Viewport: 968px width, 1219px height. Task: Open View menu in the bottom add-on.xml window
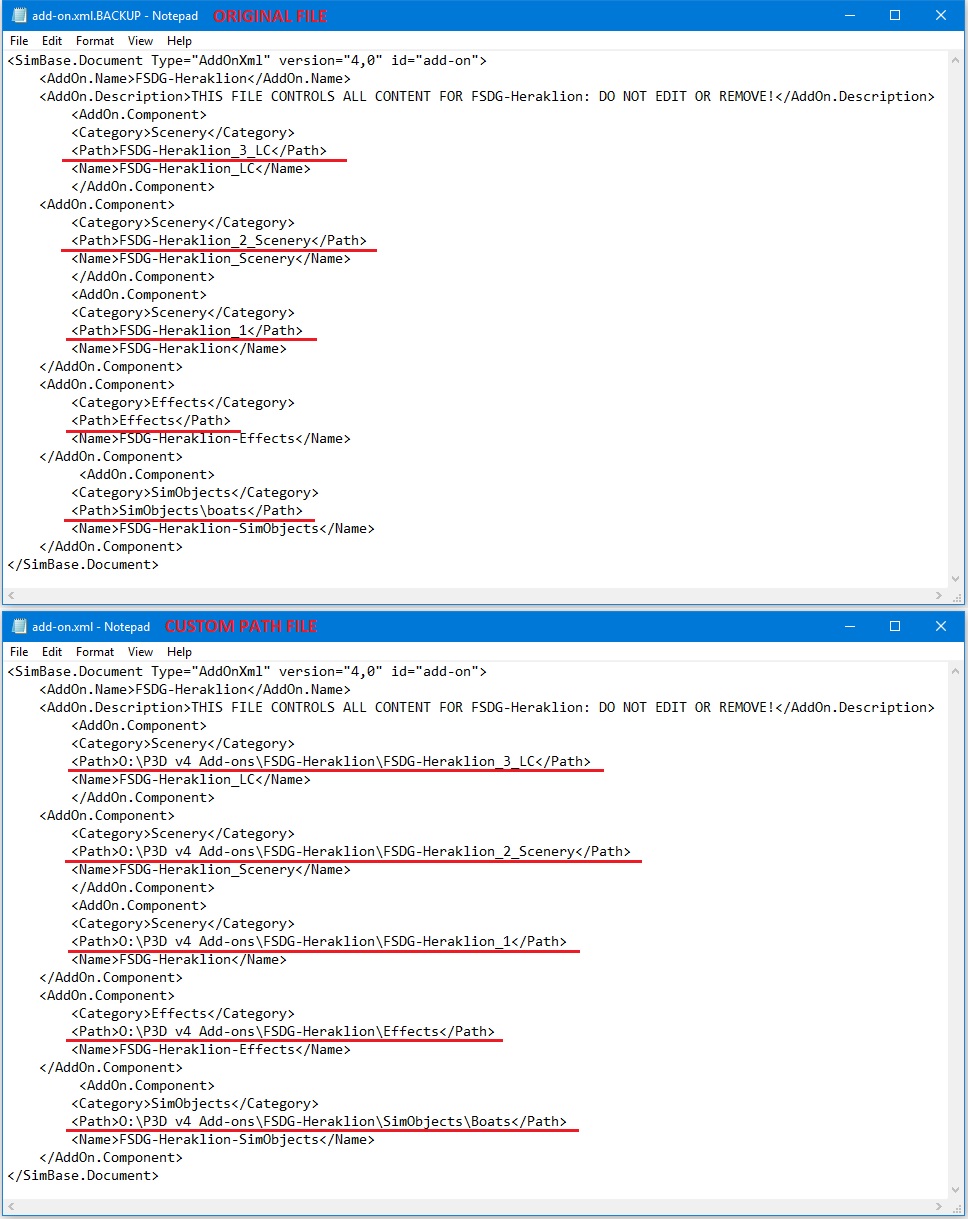(141, 652)
